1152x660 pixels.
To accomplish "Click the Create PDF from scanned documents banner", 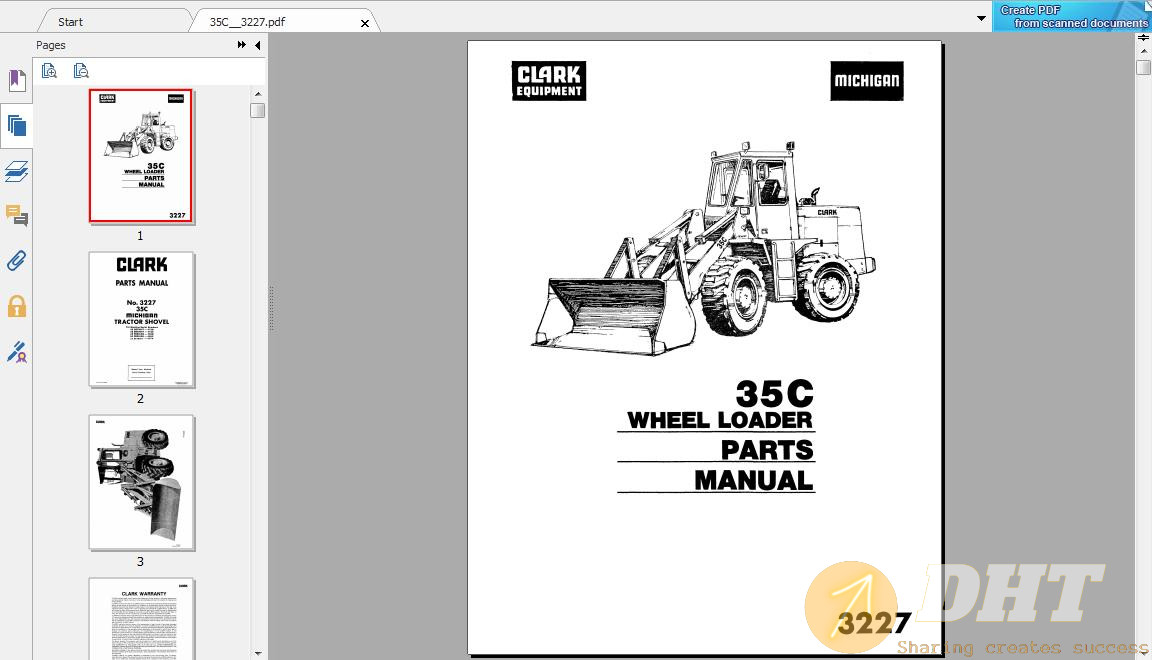I will [x=1072, y=16].
